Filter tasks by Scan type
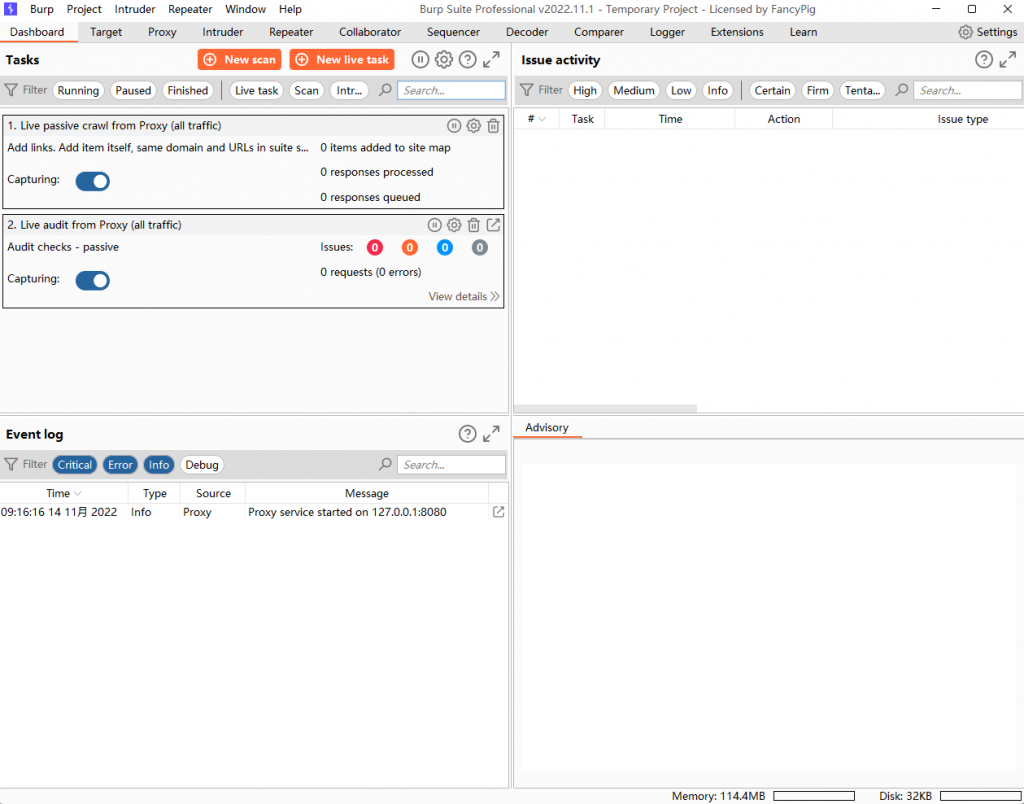 point(306,90)
